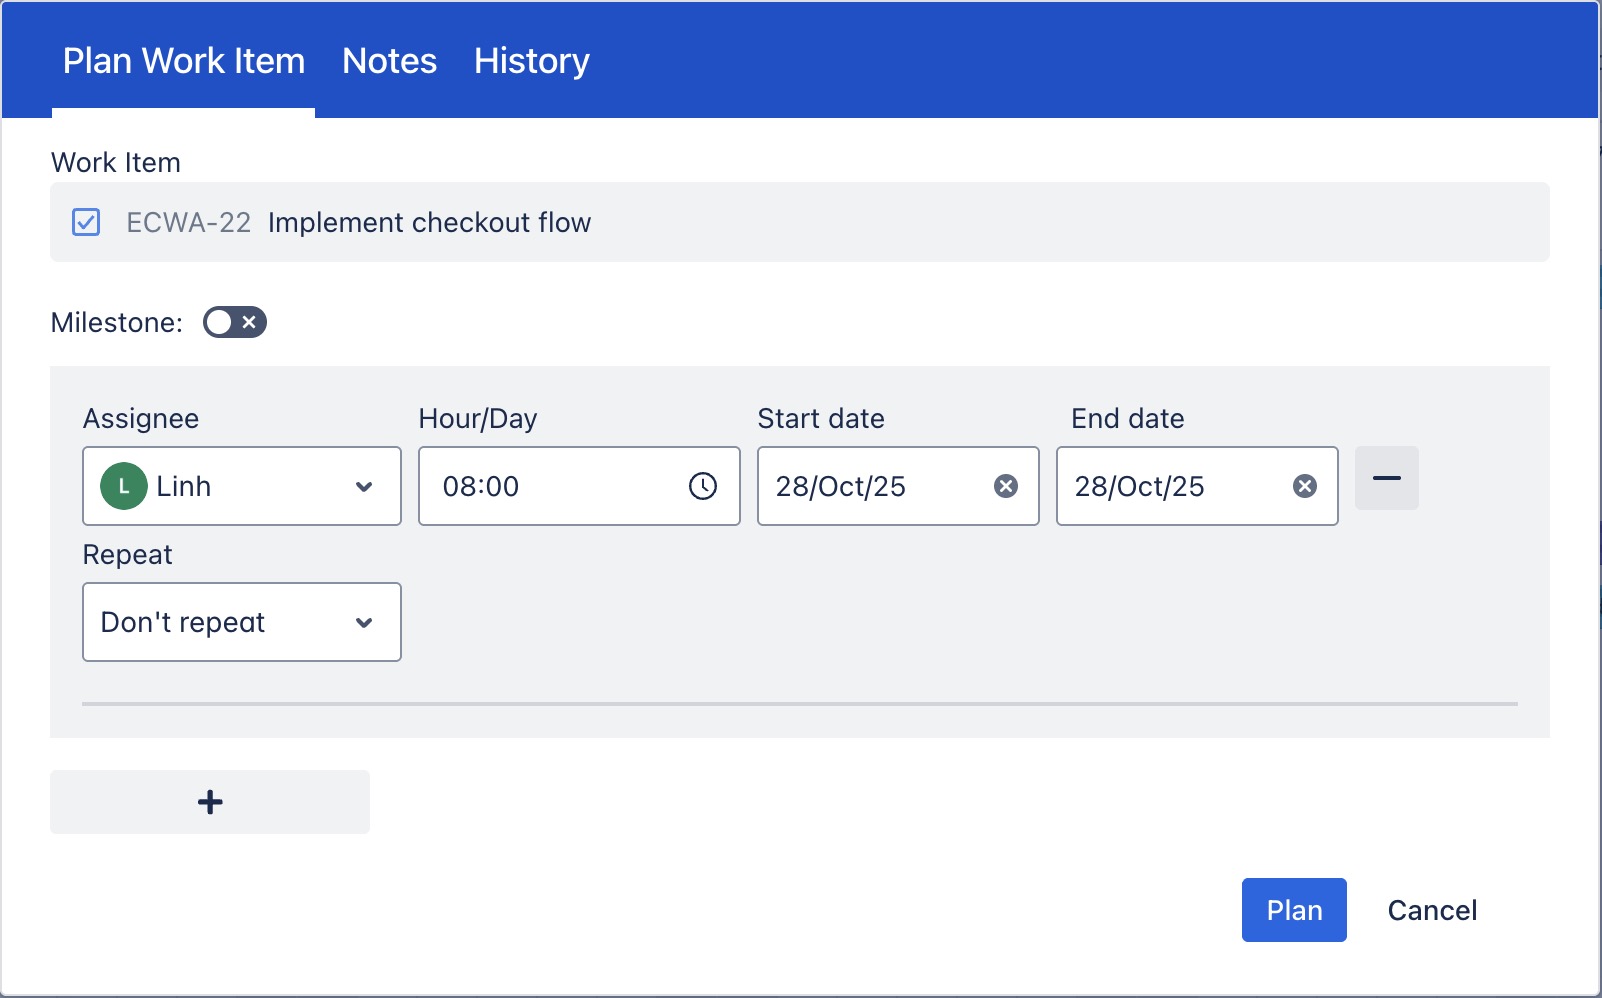Click the Start date text 28/Oct/25
The image size is (1602, 998).
[x=841, y=486]
